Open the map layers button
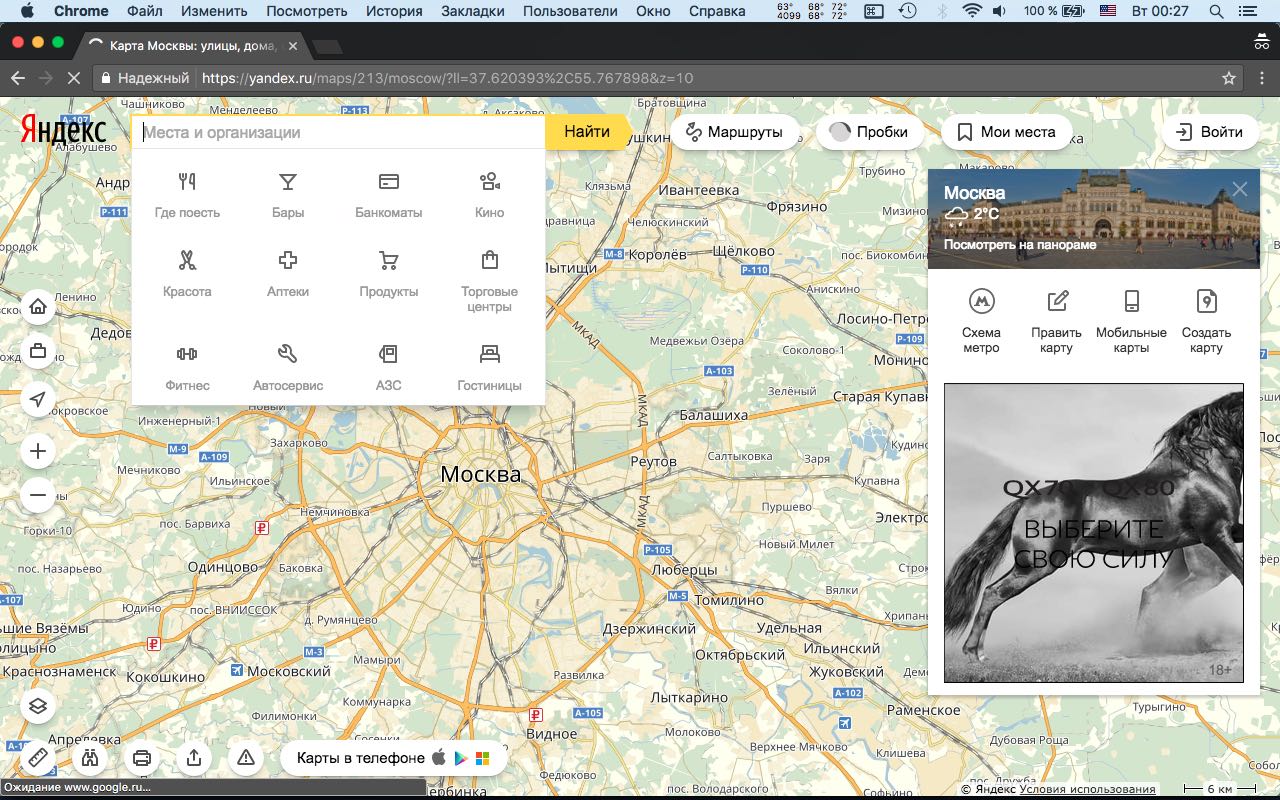The width and height of the screenshot is (1280, 800). point(38,707)
